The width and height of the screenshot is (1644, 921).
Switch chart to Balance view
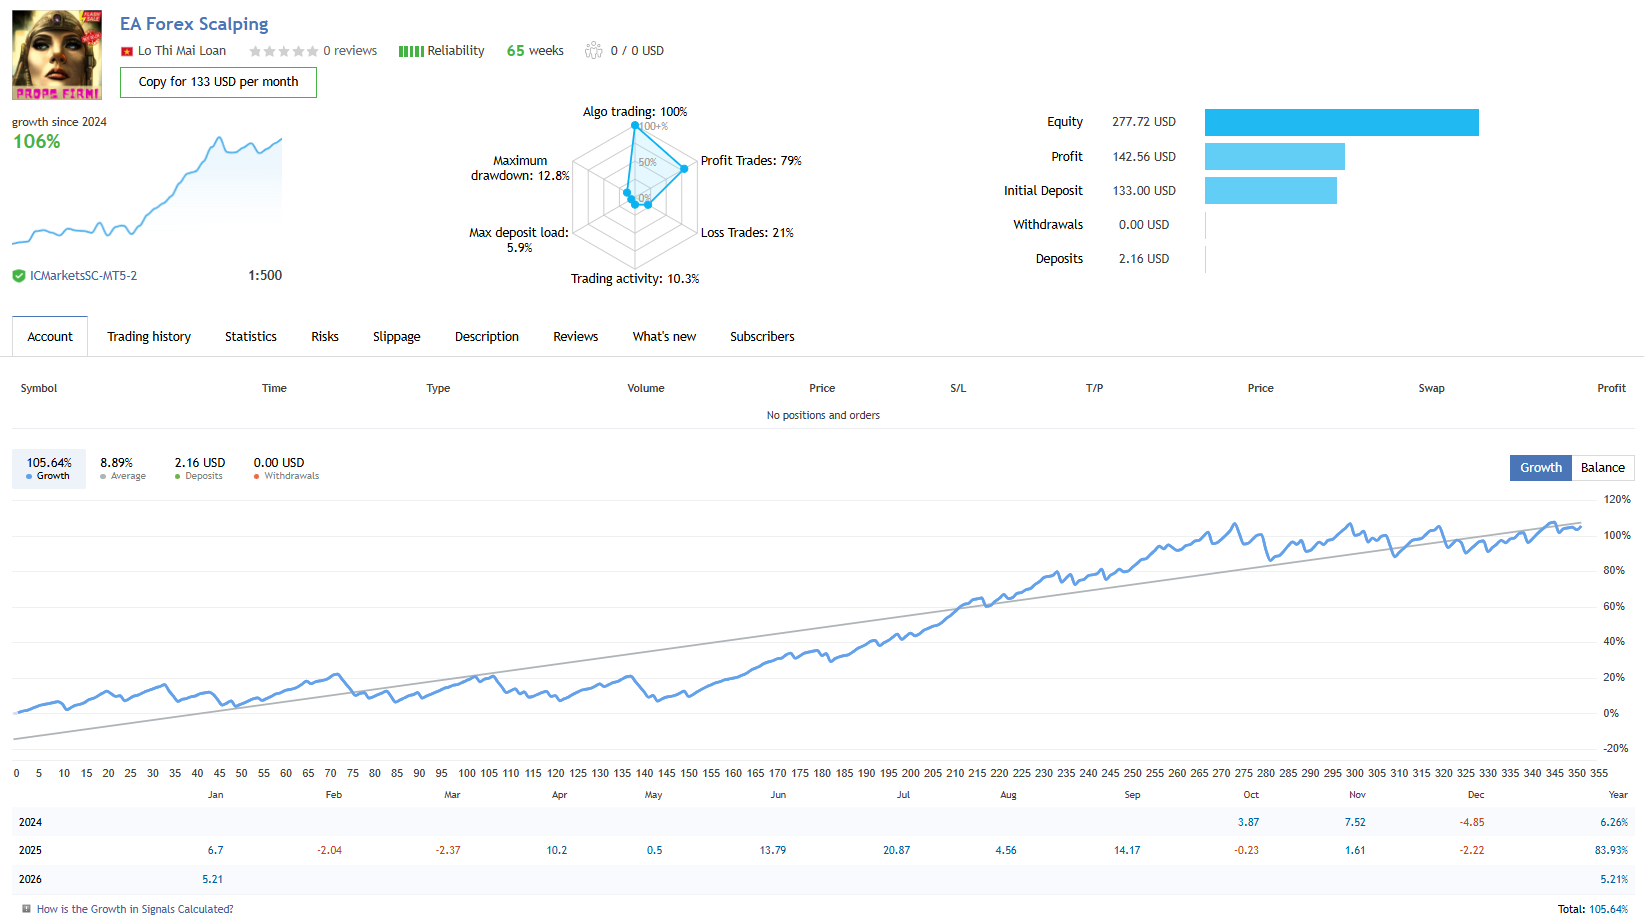[1602, 468]
